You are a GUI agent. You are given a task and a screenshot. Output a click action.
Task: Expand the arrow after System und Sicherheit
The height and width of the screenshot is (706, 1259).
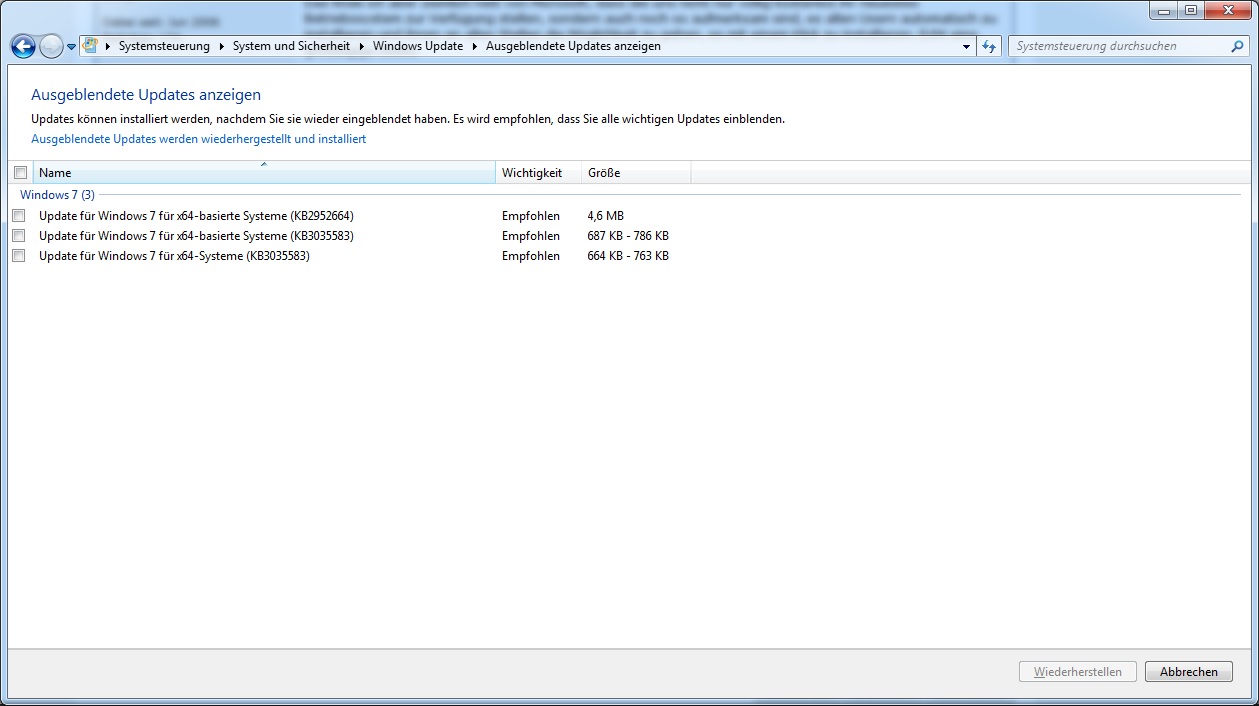[x=361, y=46]
